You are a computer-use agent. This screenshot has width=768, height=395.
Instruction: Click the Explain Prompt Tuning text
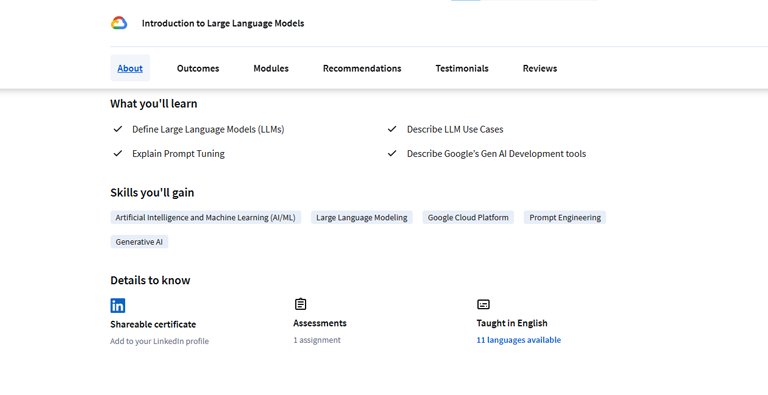pos(178,154)
